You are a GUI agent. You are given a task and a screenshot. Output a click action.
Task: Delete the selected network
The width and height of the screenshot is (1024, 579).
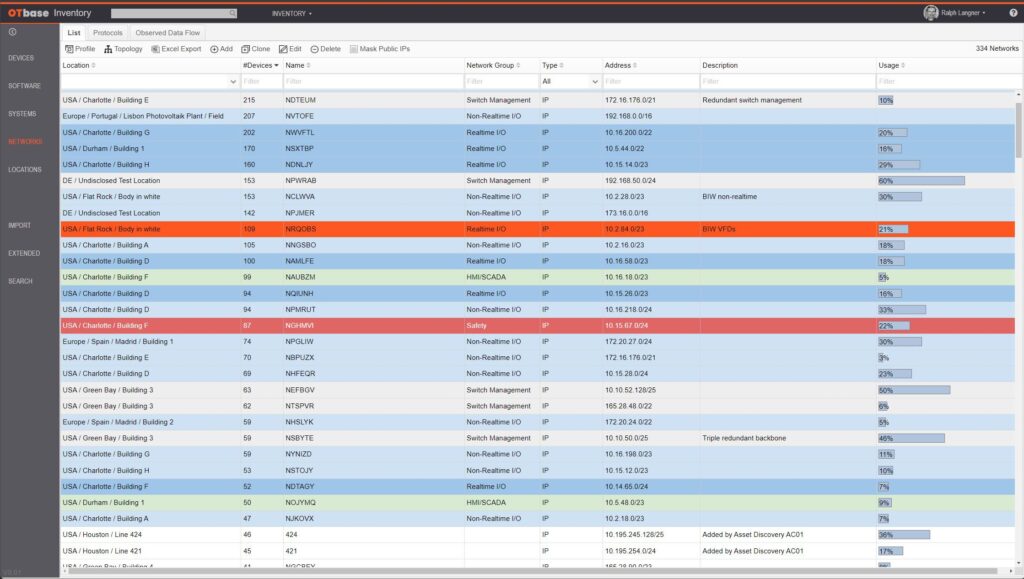pyautogui.click(x=325, y=49)
